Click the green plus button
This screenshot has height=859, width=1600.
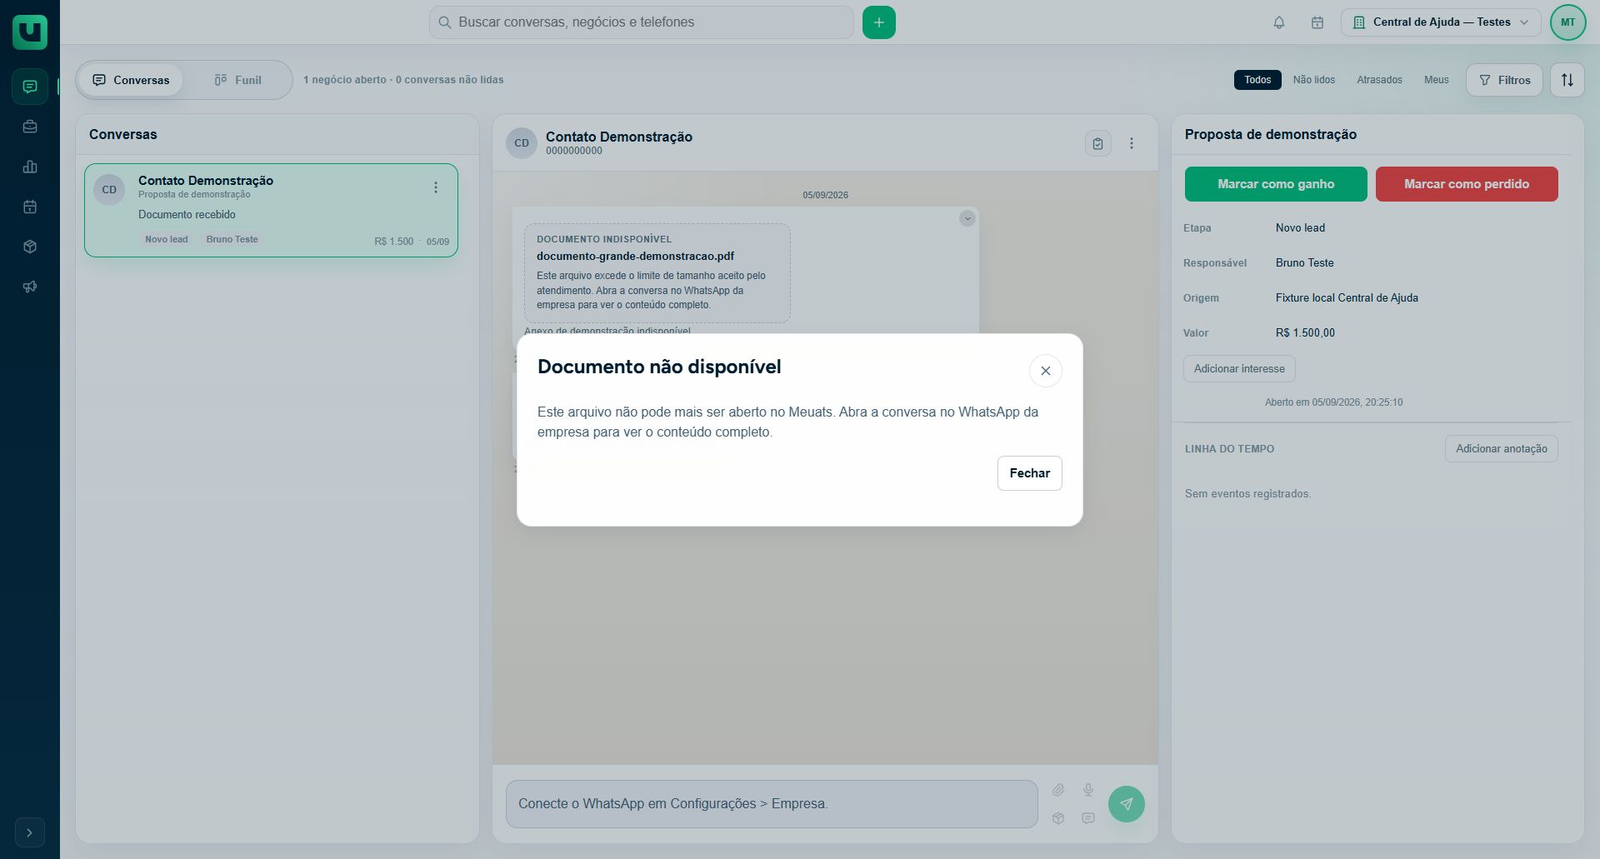[x=879, y=22]
